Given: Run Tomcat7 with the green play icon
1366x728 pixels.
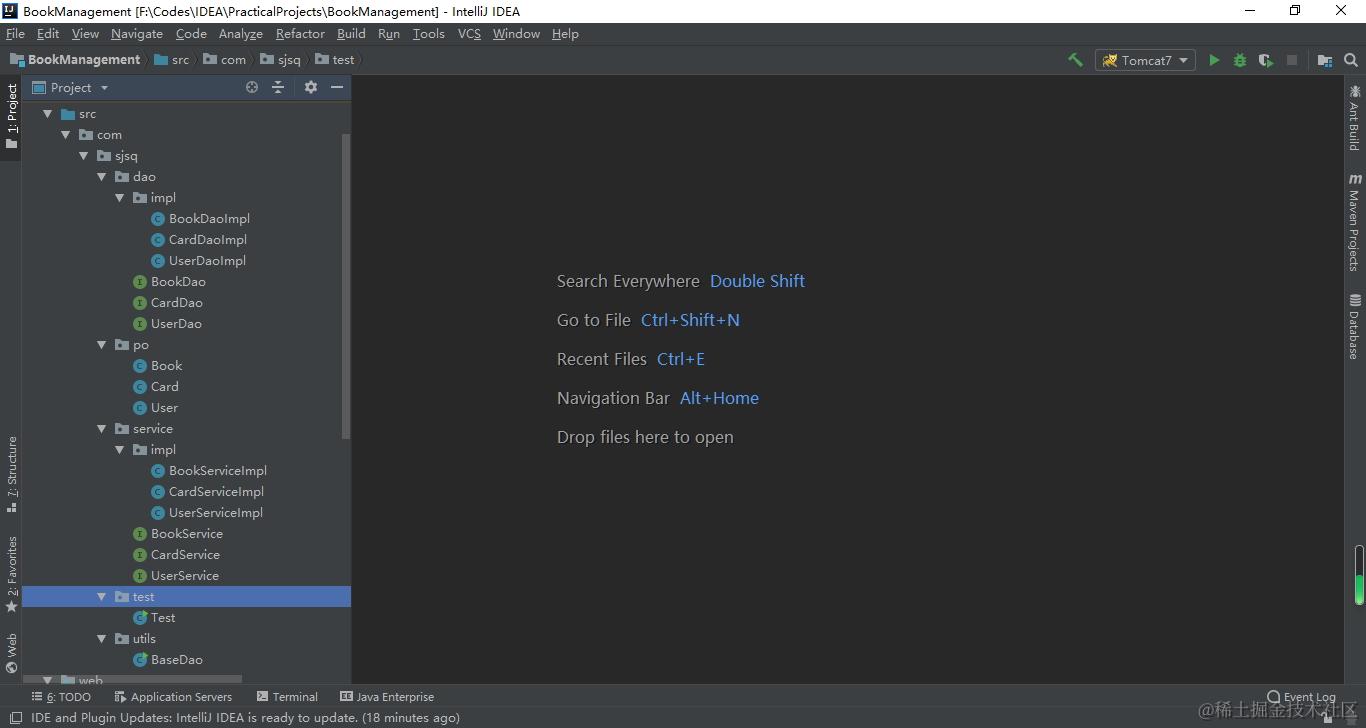Looking at the screenshot, I should pos(1214,60).
